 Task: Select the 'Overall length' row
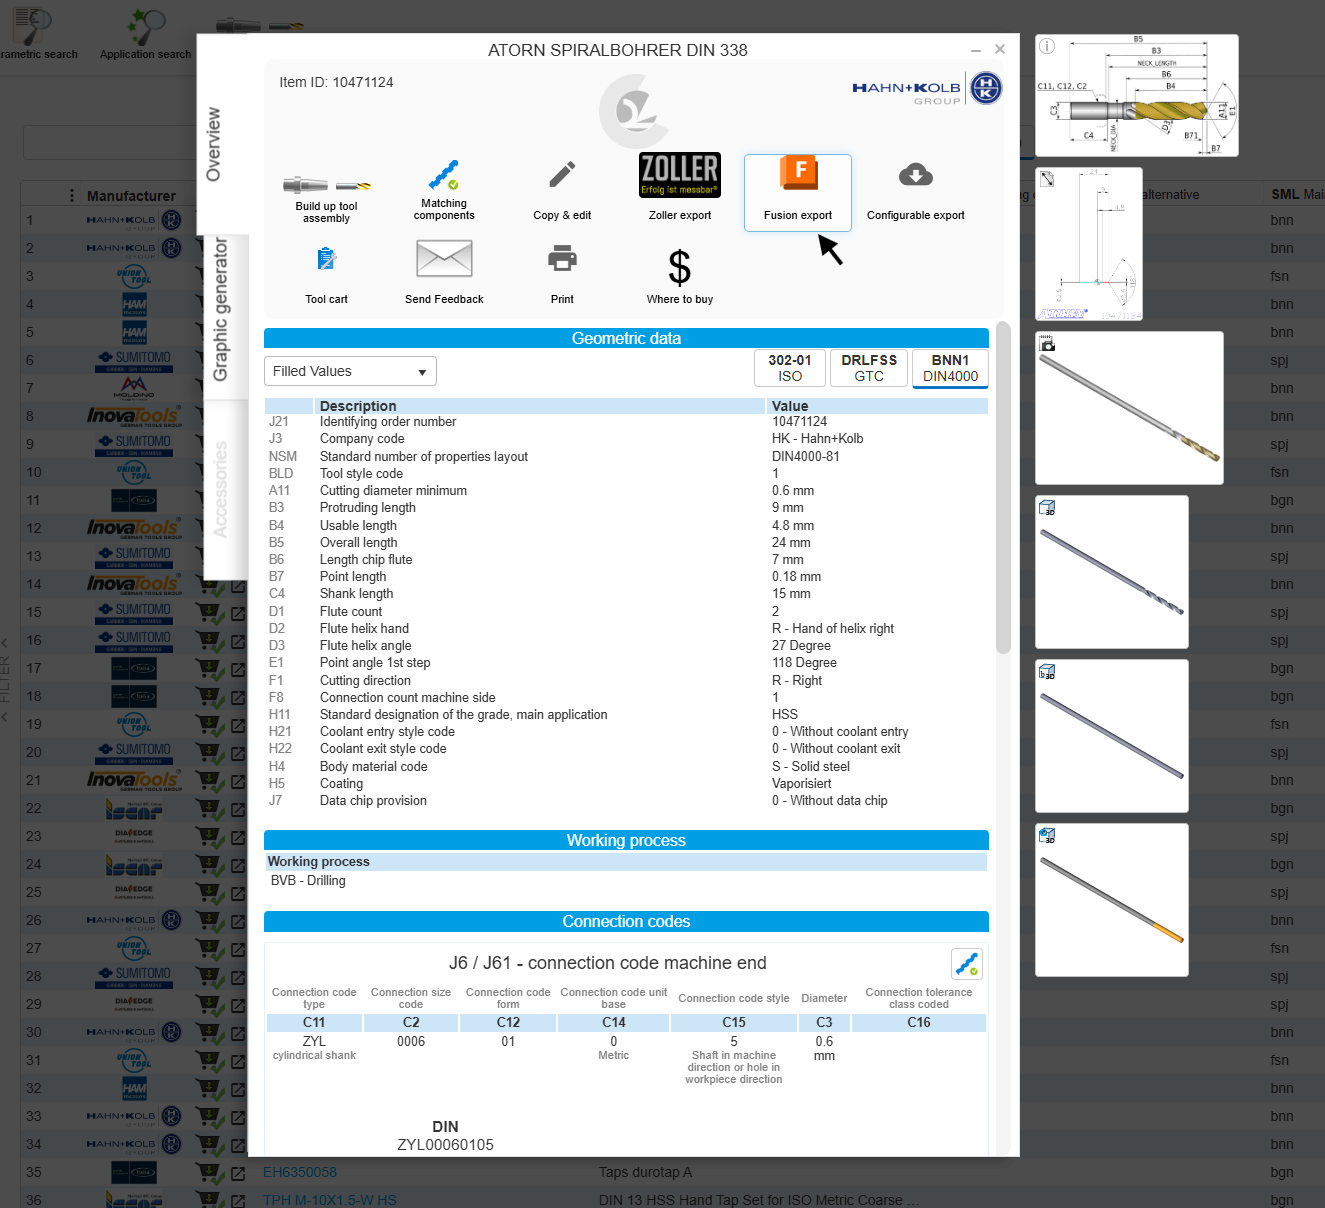click(x=626, y=543)
